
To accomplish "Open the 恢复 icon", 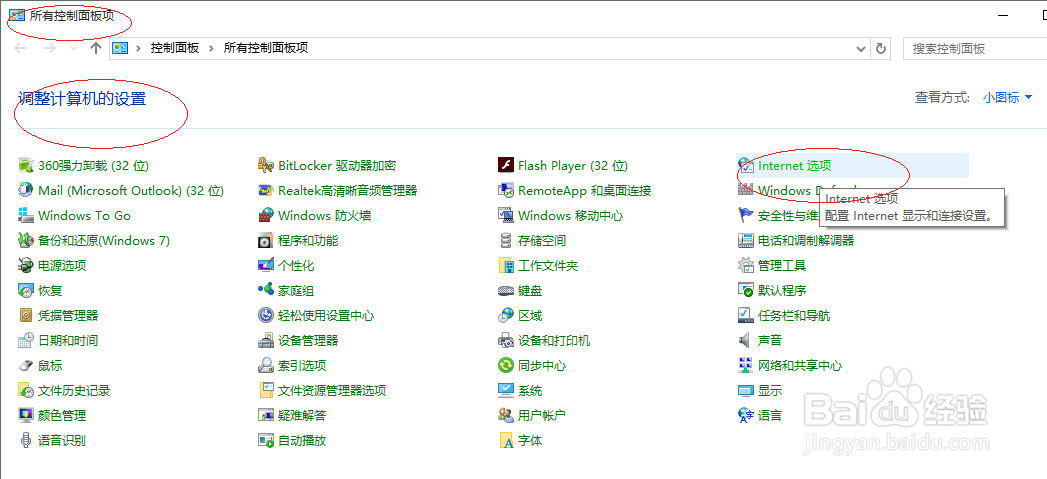I will [x=26, y=291].
